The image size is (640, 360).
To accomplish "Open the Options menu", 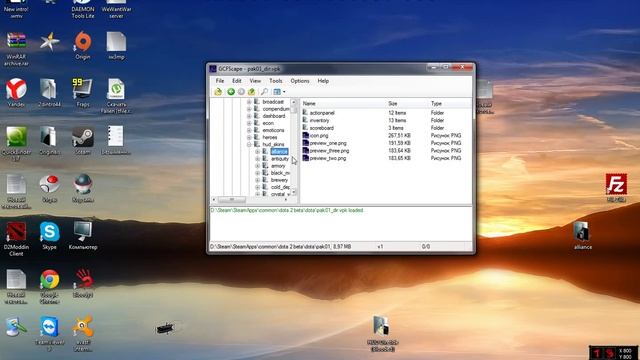I will tap(300, 81).
